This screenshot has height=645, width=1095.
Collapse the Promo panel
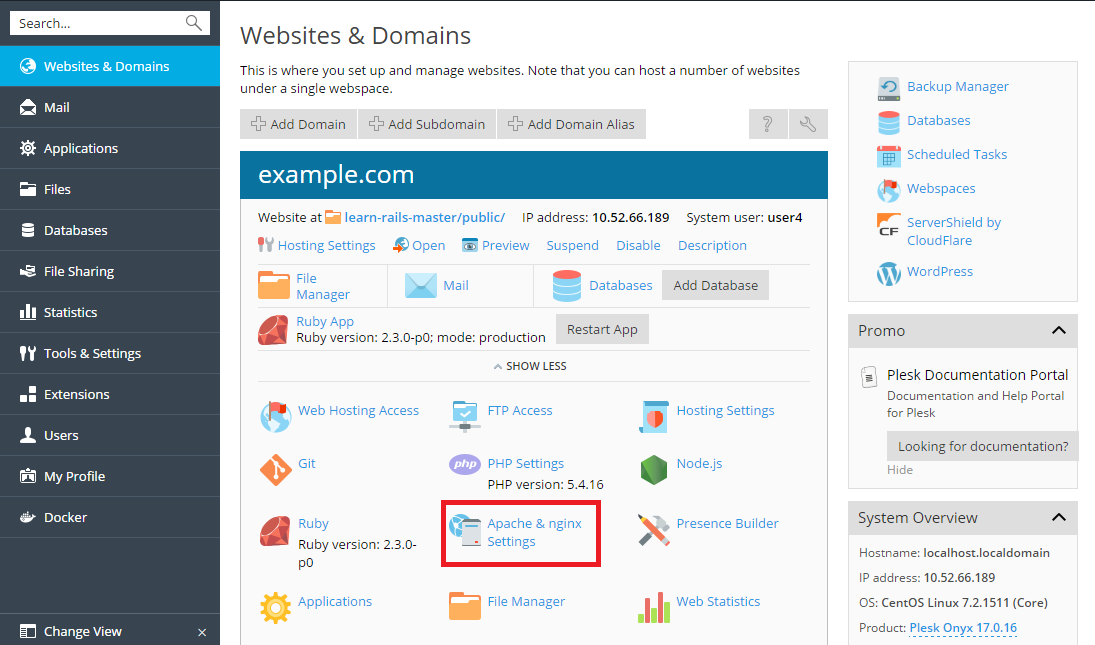click(1058, 330)
